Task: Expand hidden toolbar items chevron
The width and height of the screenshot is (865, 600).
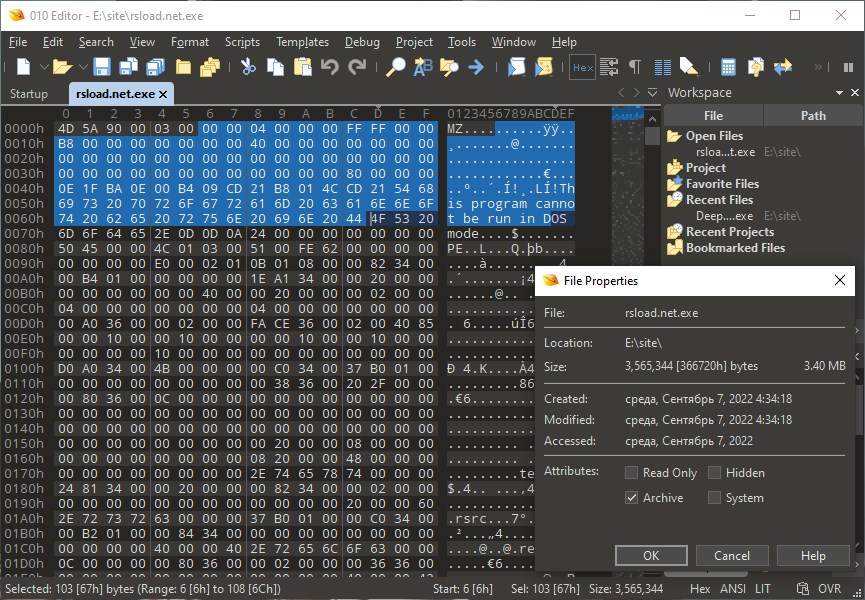Action: (x=818, y=67)
